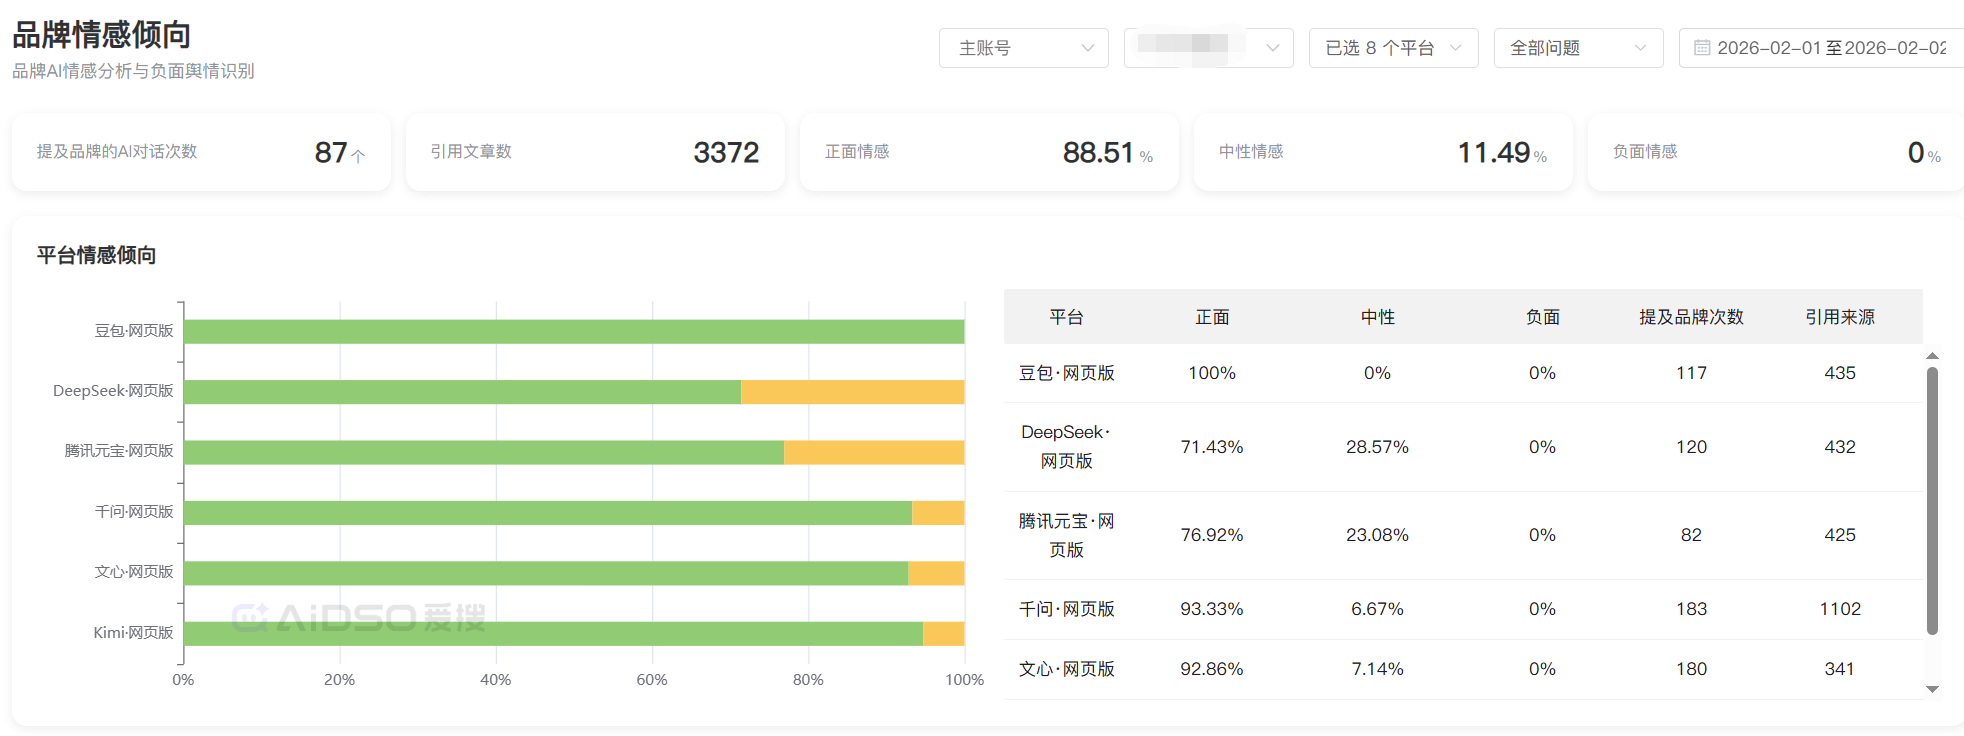Click the 千问·网页版 row in table
This screenshot has height=736, width=1964.
click(x=1066, y=609)
